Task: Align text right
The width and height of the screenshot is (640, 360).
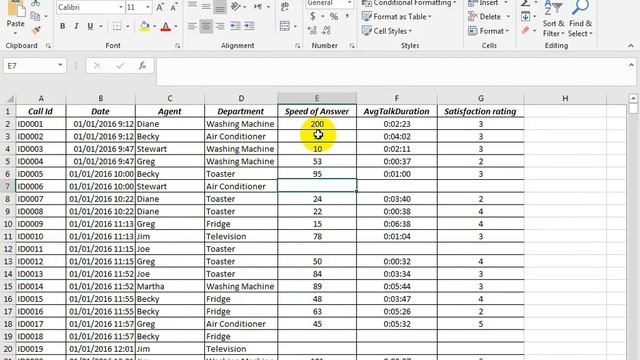Action: point(220,27)
